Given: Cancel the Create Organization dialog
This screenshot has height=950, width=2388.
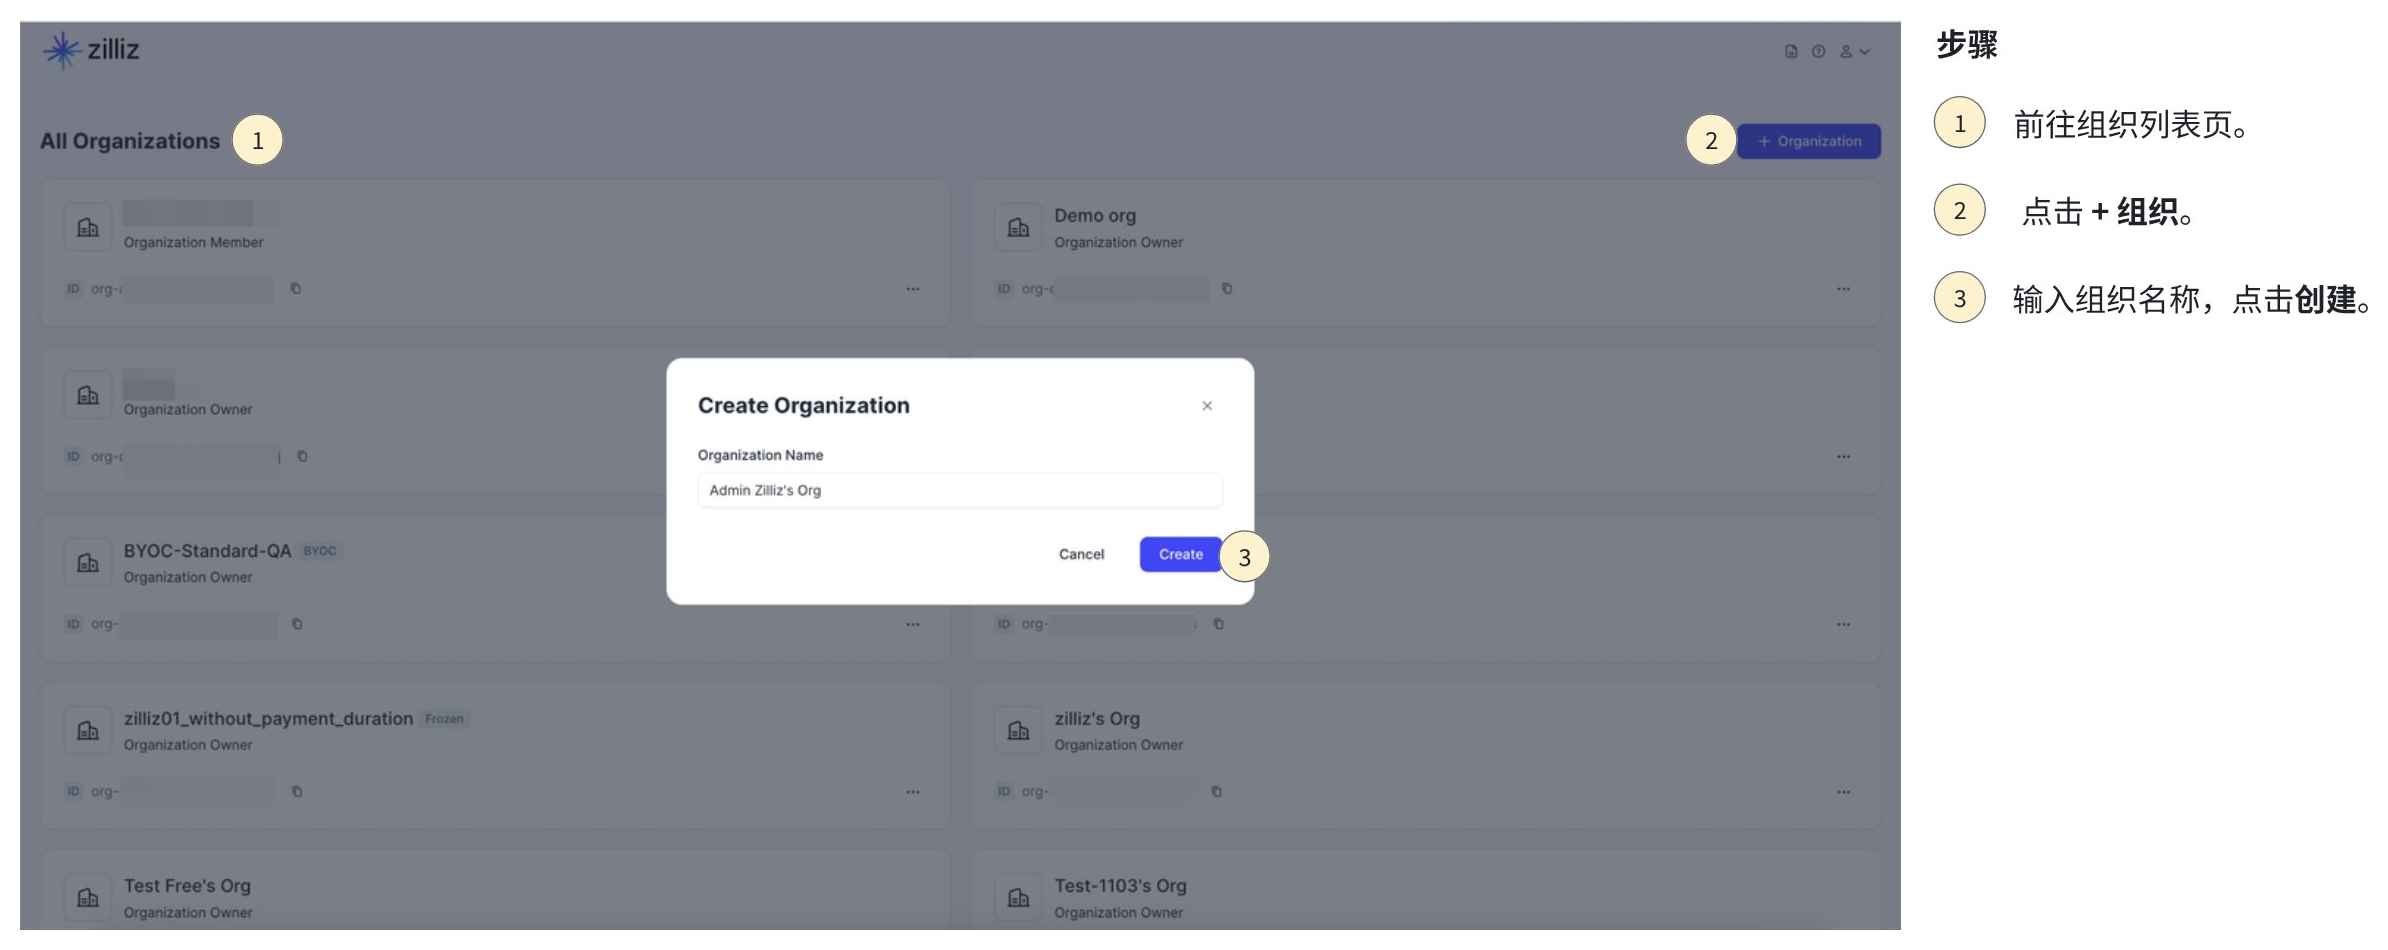Looking at the screenshot, I should (x=1081, y=554).
